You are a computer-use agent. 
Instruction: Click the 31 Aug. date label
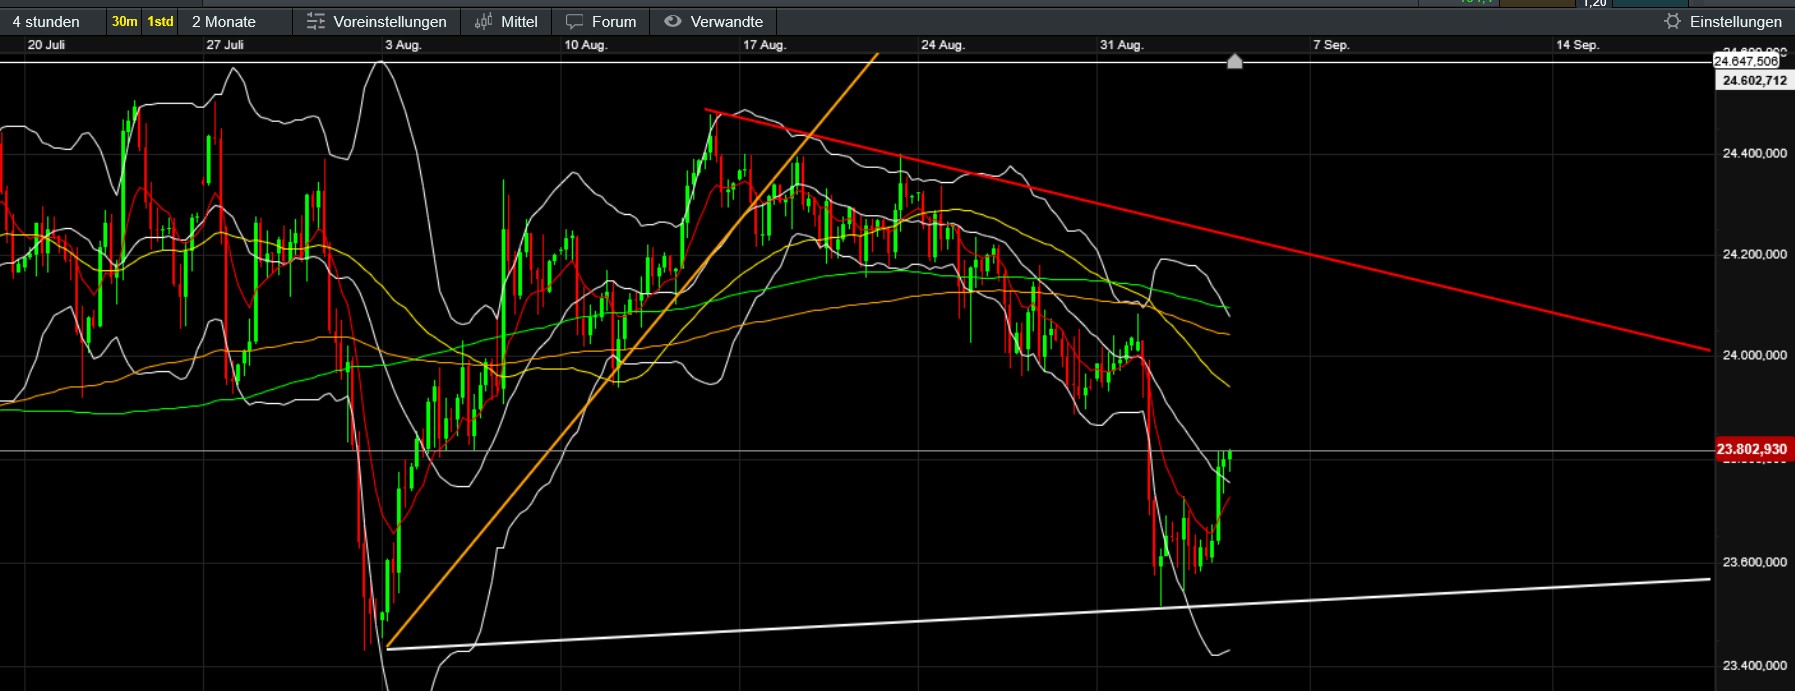[x=1121, y=45]
